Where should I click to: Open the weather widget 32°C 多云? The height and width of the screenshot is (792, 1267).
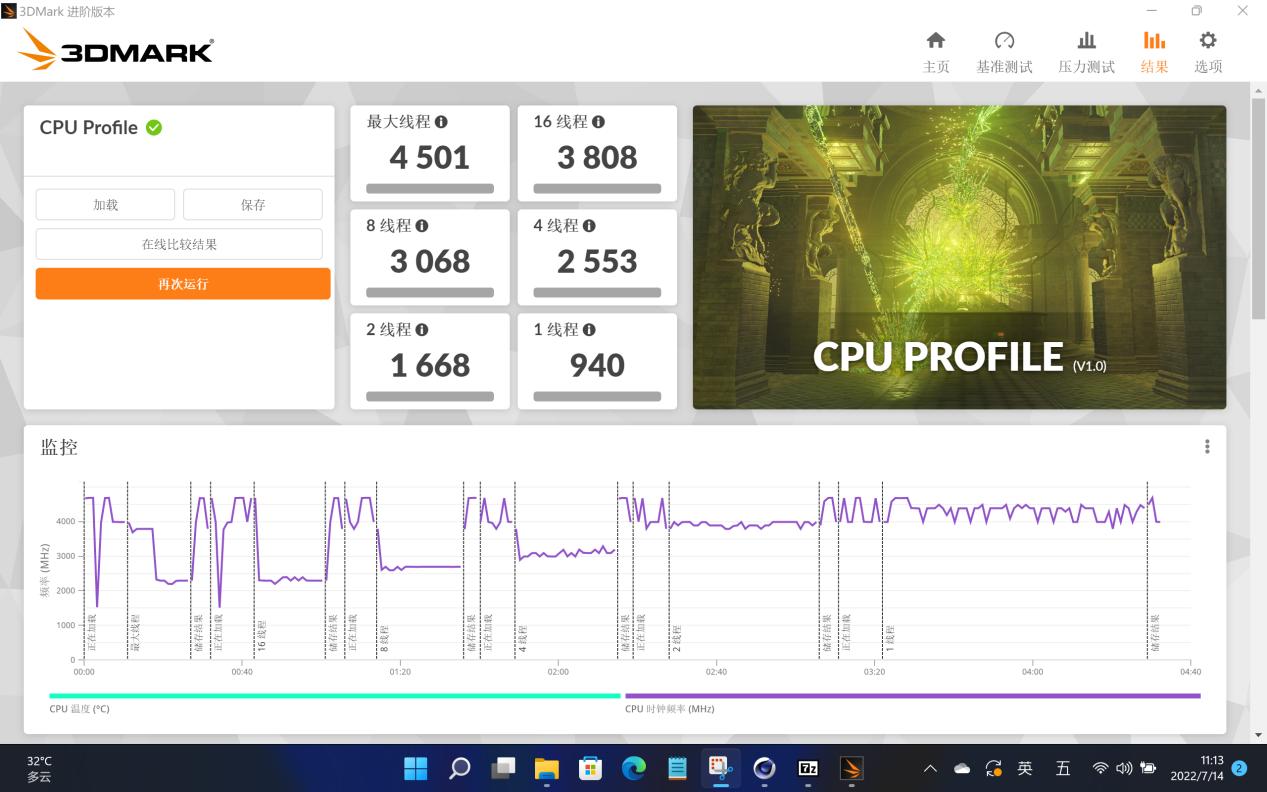tap(40, 768)
